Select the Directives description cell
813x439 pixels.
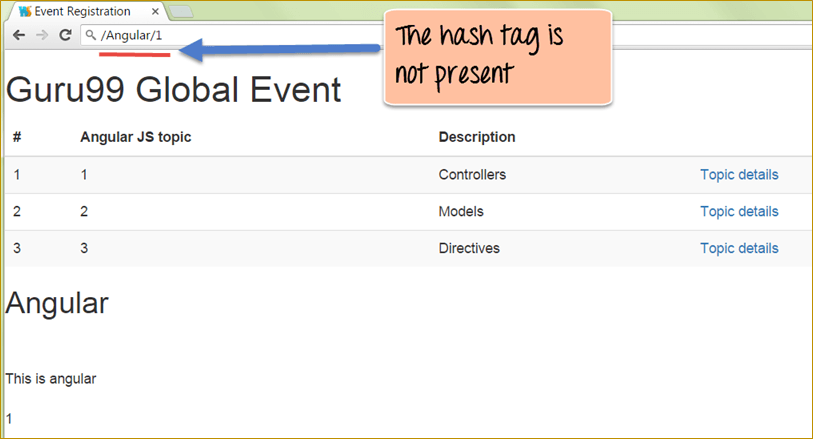469,248
